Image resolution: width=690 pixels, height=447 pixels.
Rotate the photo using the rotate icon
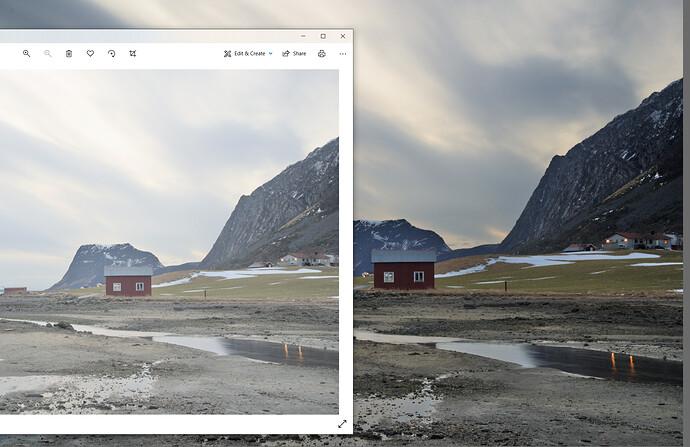pyautogui.click(x=111, y=54)
